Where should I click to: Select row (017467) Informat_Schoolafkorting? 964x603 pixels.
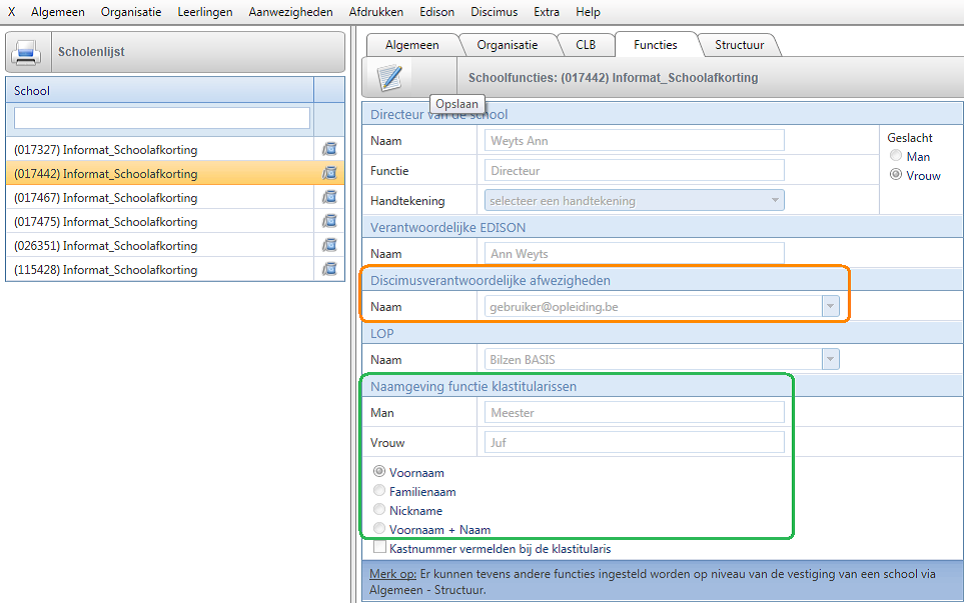point(160,197)
